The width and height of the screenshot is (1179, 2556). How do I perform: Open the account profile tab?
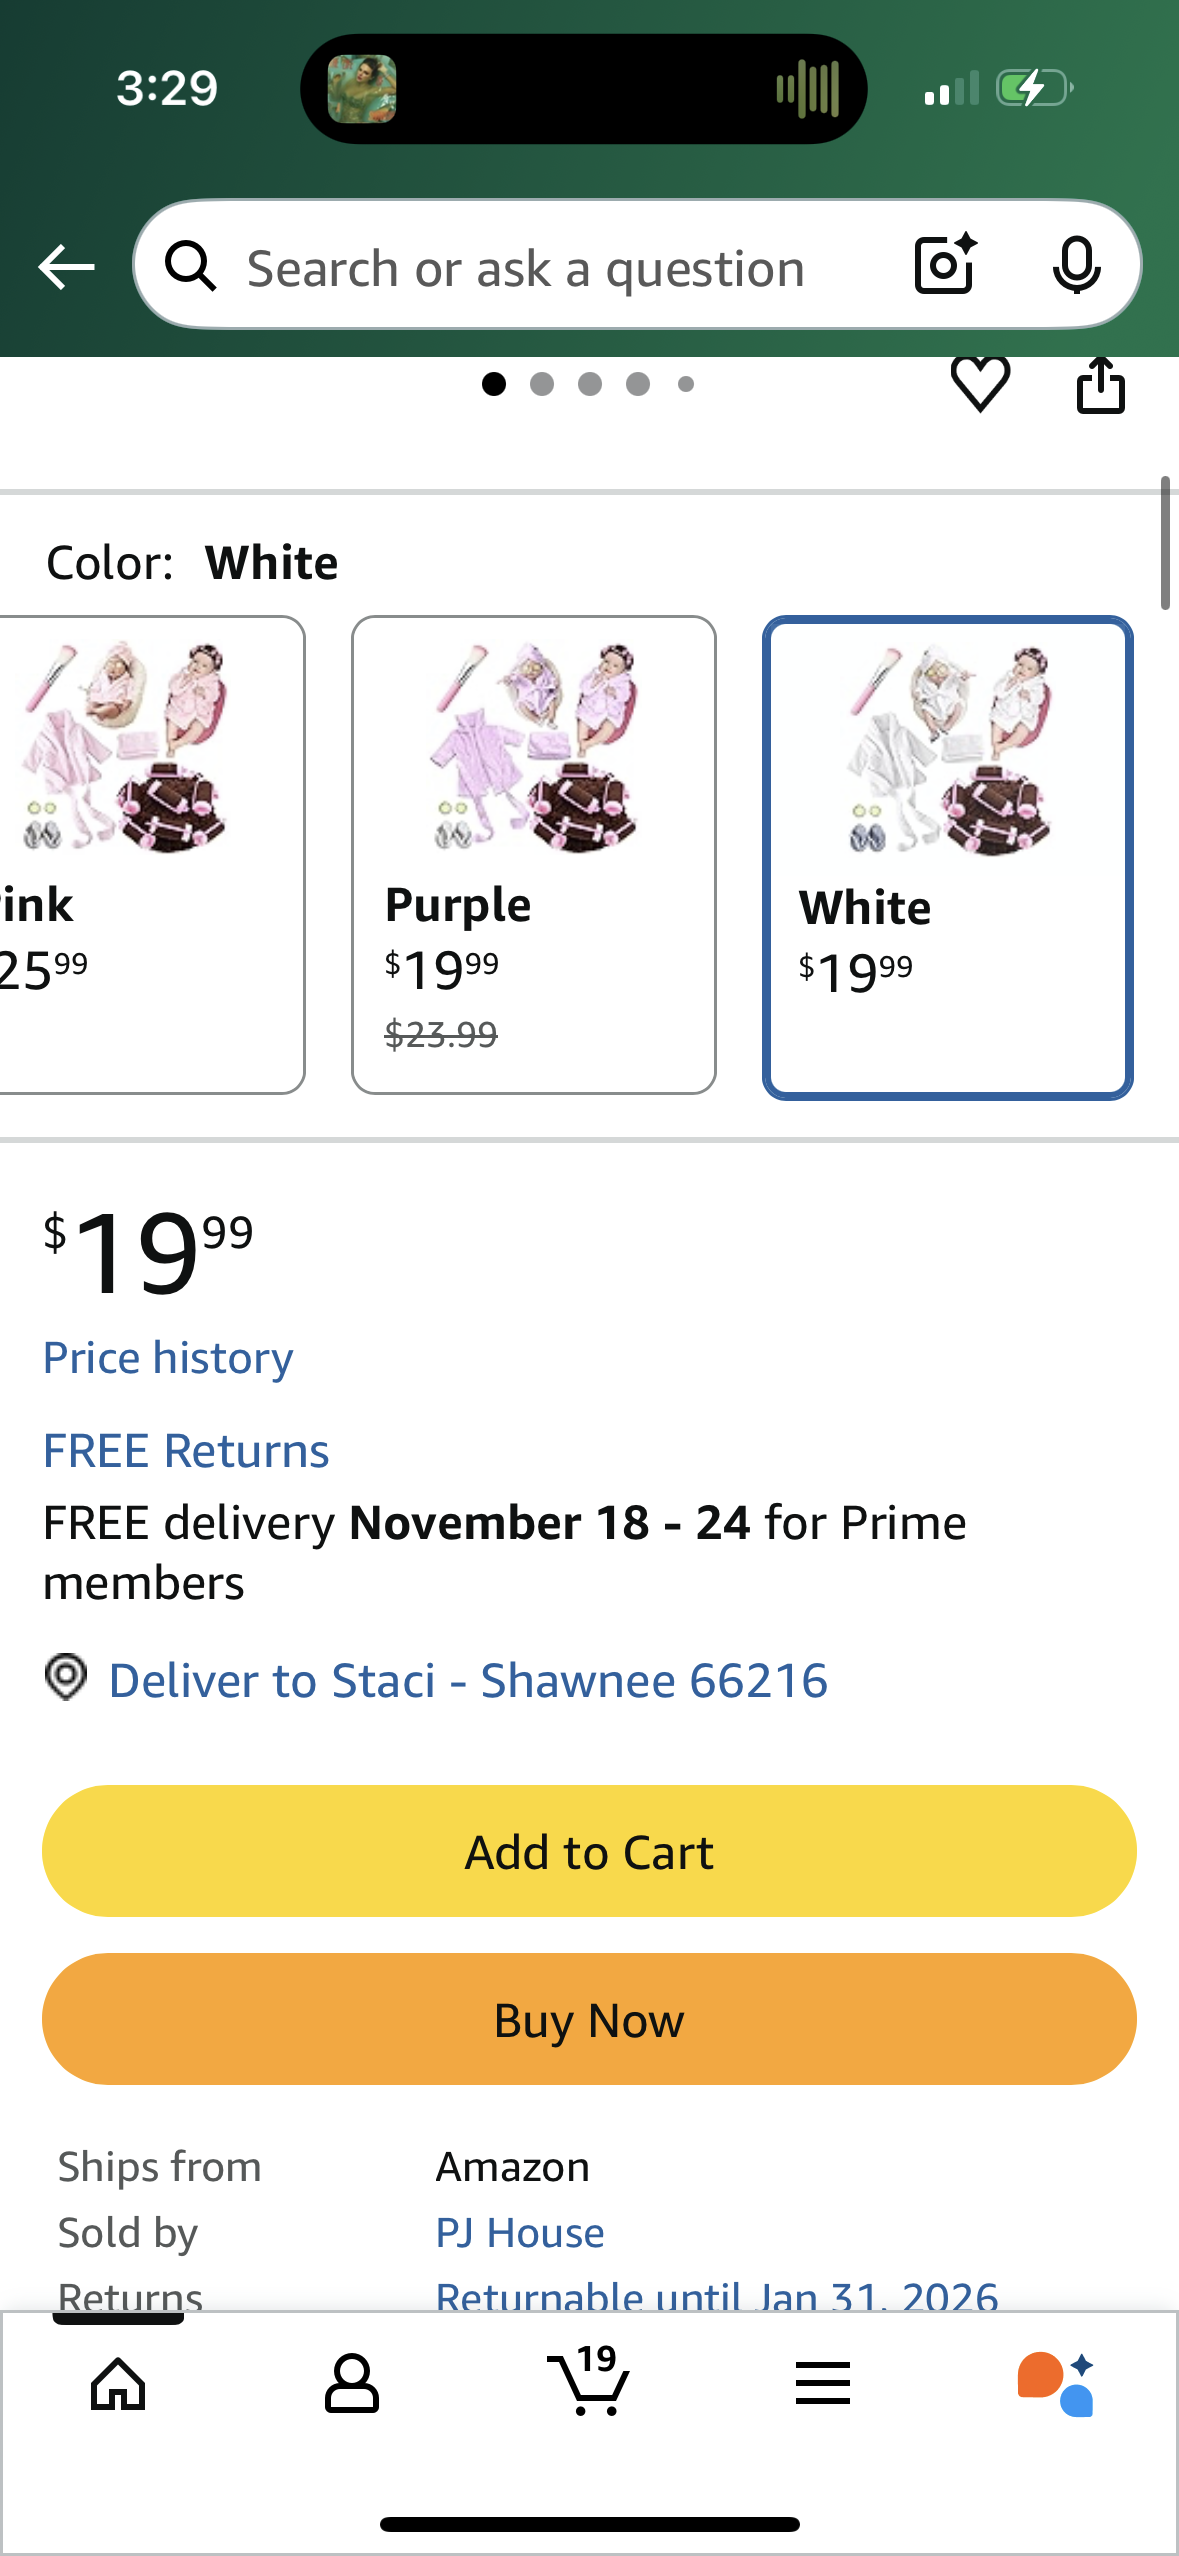tap(352, 2384)
